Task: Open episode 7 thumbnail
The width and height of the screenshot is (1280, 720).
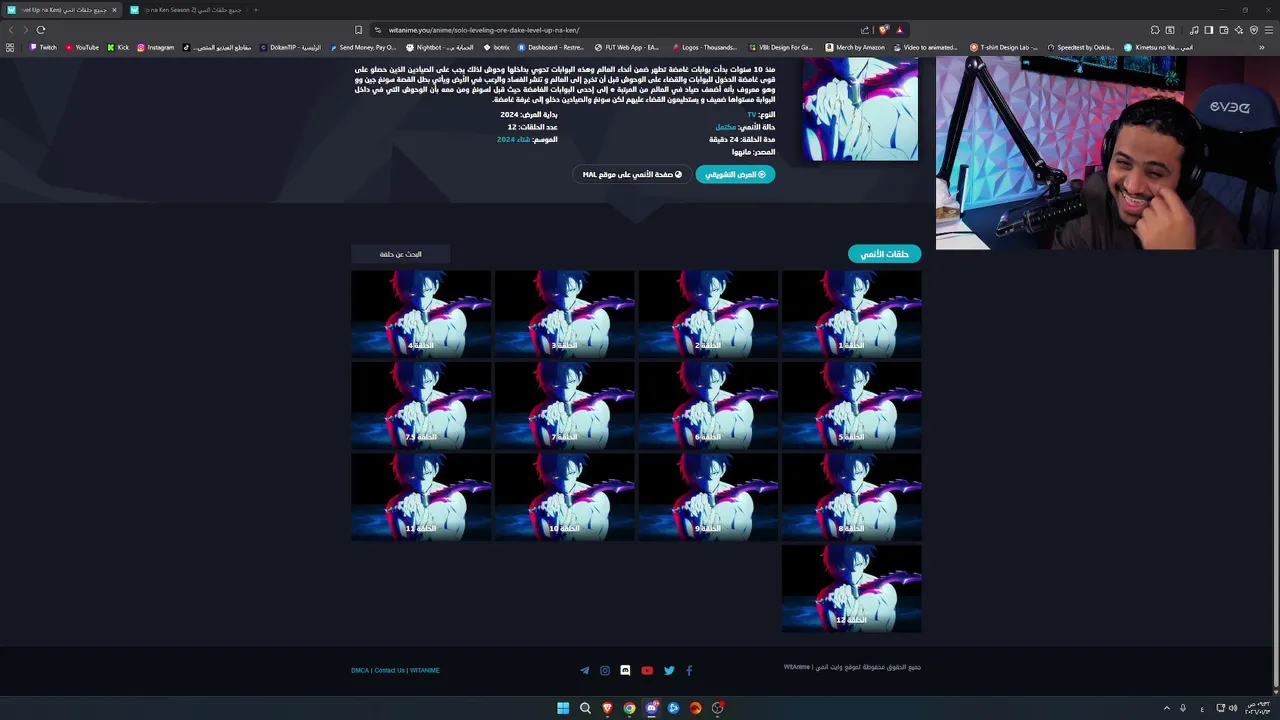Action: pos(565,405)
